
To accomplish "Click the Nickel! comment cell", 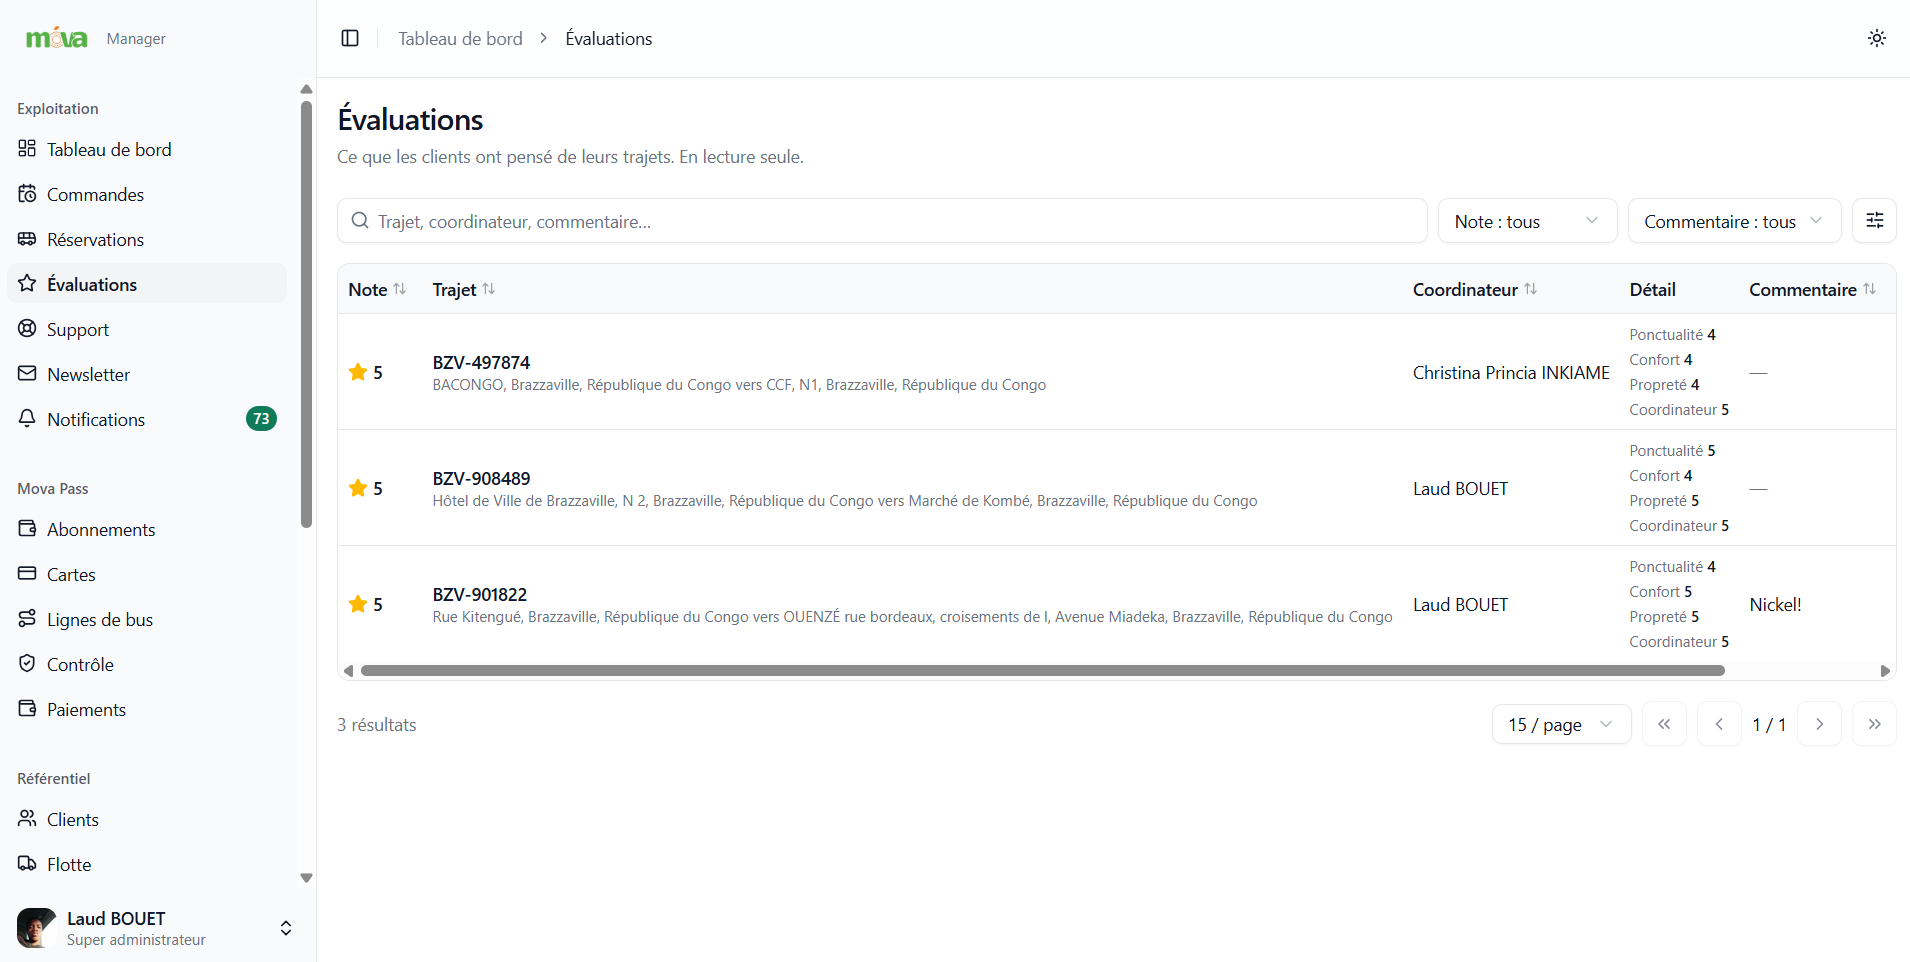I will pos(1775,604).
